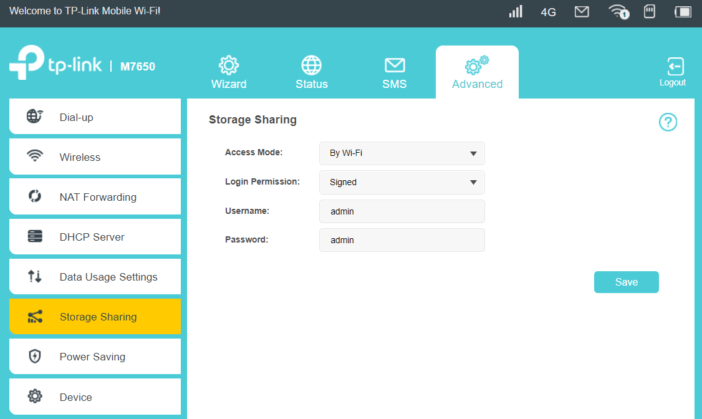Expand the Login Permission dropdown

[401, 182]
